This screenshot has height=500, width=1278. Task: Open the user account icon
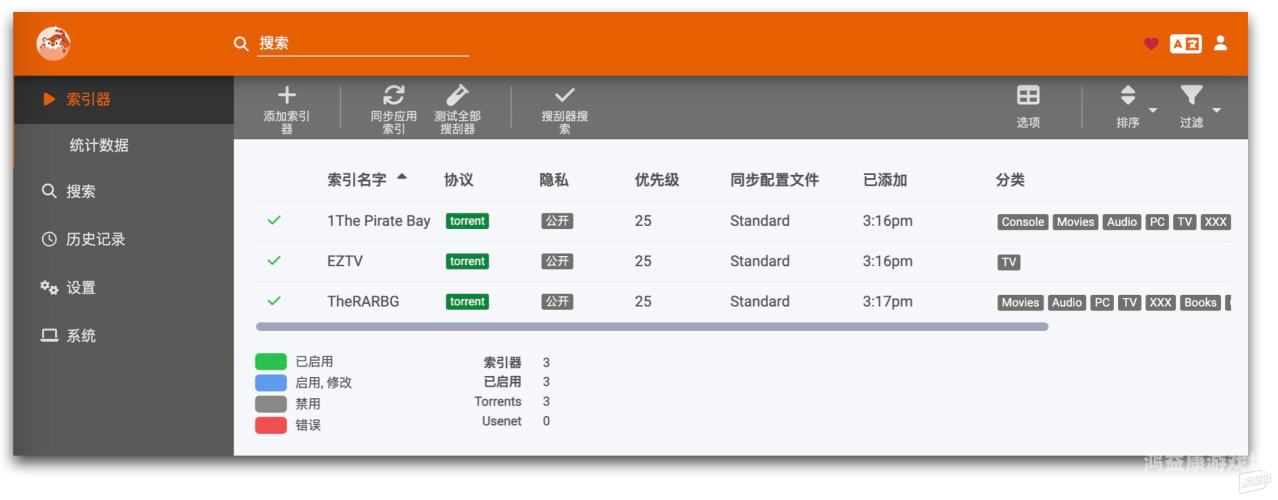[x=1220, y=44]
